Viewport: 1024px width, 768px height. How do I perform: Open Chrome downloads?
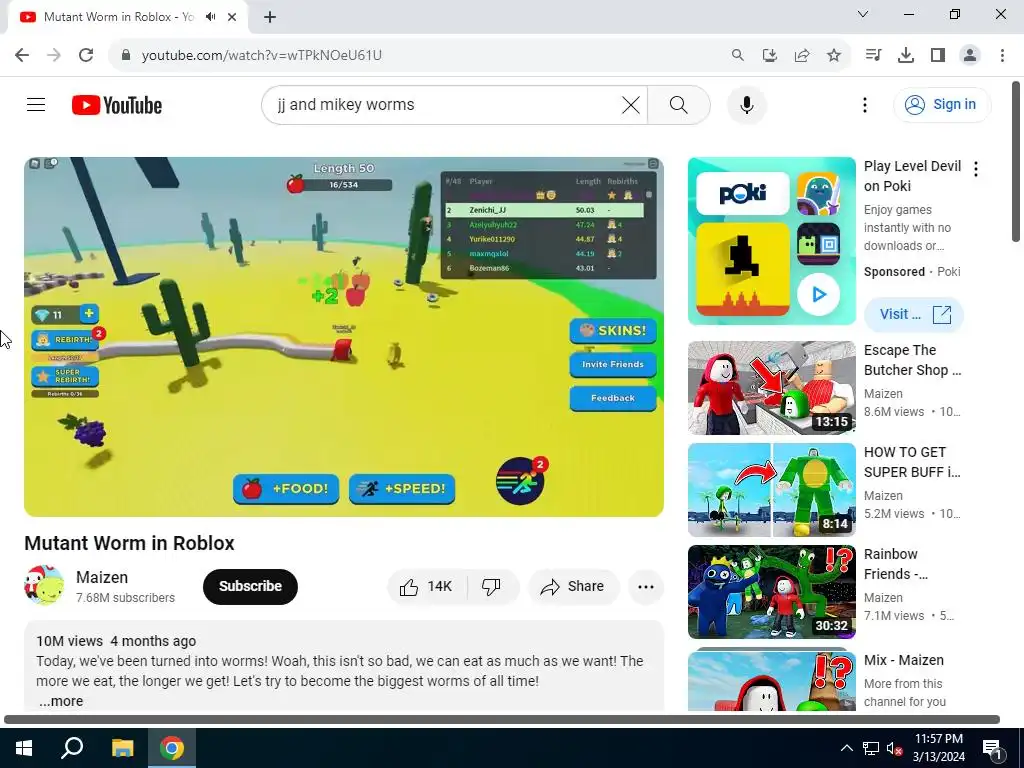point(905,55)
